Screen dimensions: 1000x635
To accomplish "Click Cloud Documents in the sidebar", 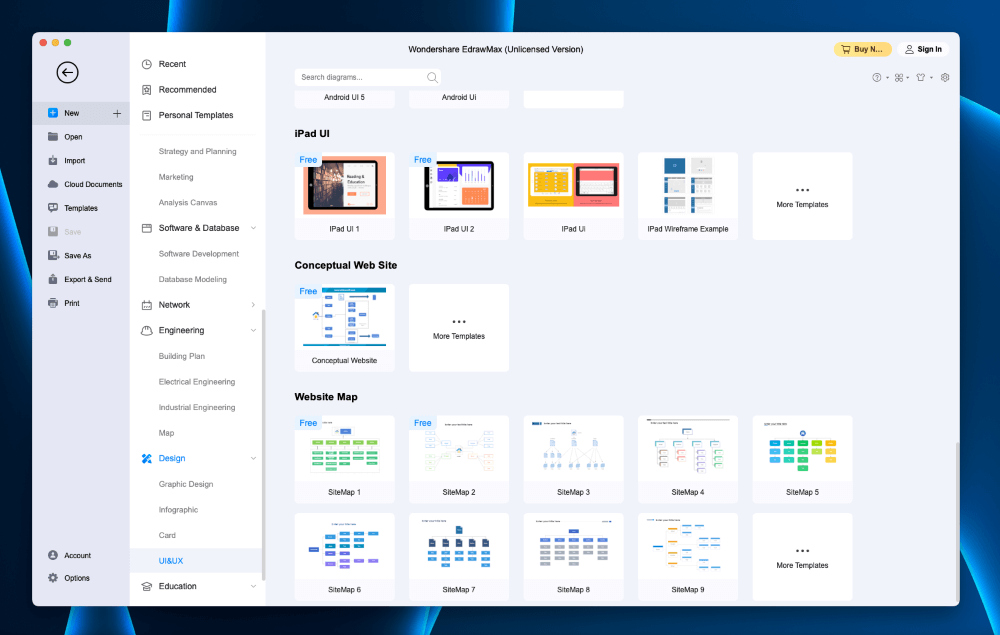I will [x=93, y=184].
